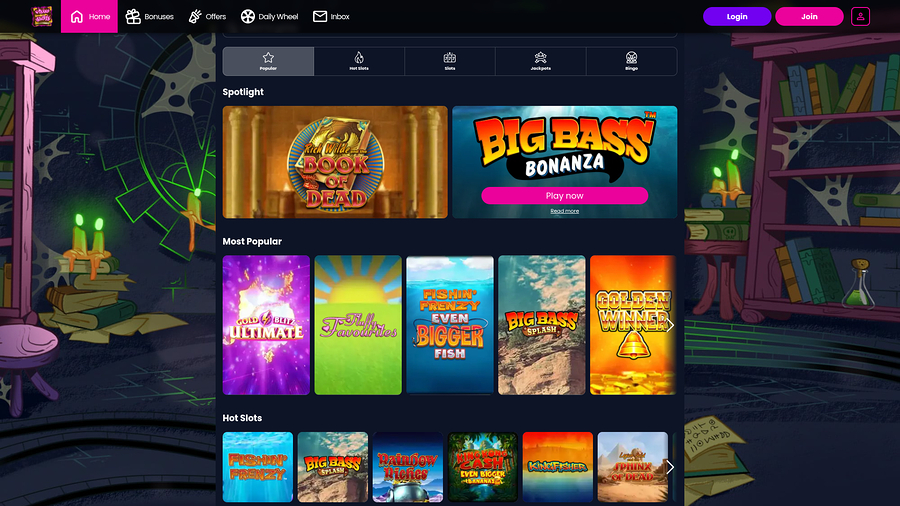Click the Join button
Image resolution: width=900 pixels, height=506 pixels.
(x=809, y=17)
